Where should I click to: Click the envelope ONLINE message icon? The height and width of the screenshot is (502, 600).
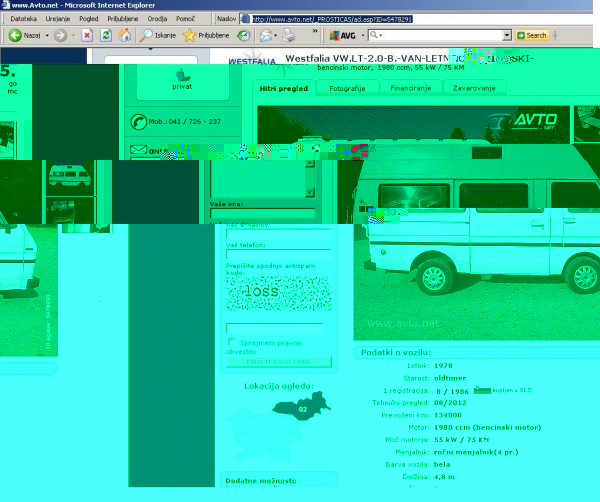[x=138, y=150]
